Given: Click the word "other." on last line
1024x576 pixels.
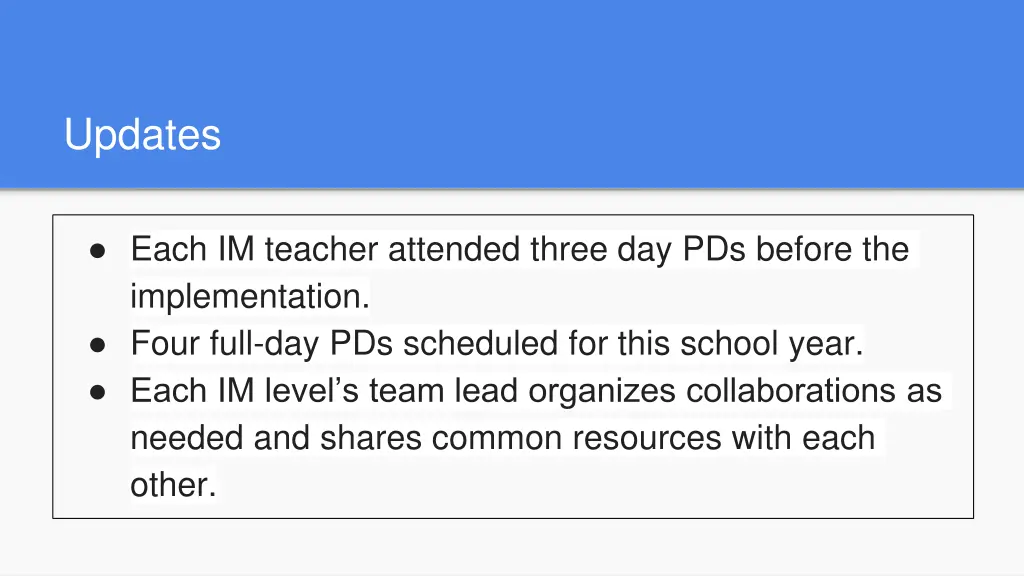Looking at the screenshot, I should (173, 485).
